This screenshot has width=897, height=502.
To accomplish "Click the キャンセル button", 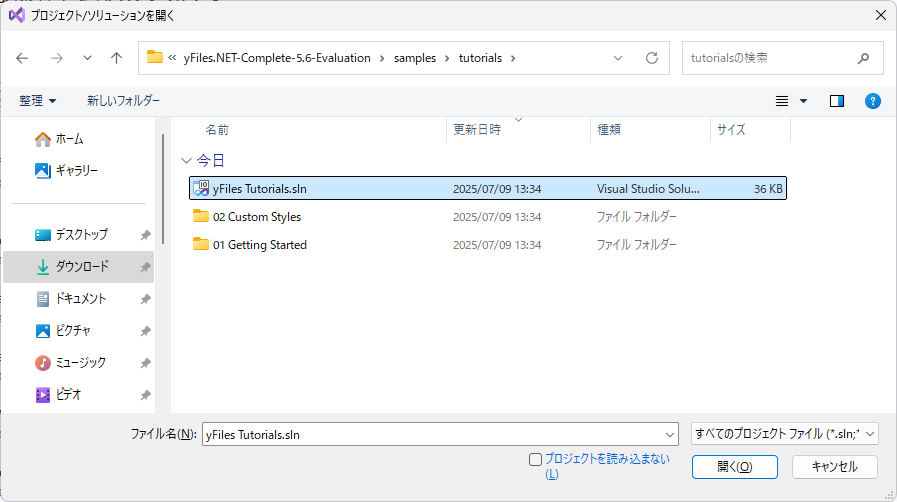I will pos(834,467).
